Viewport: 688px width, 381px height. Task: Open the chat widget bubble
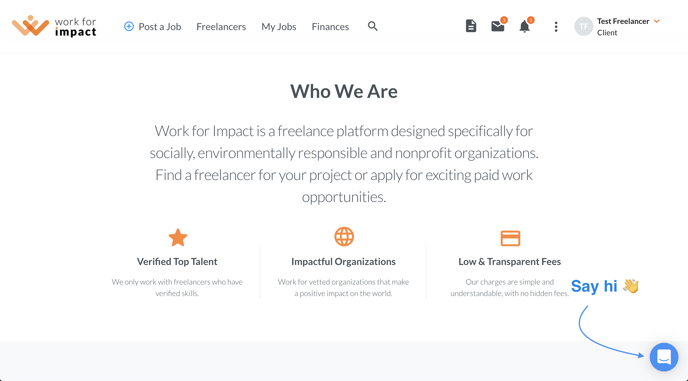click(664, 357)
